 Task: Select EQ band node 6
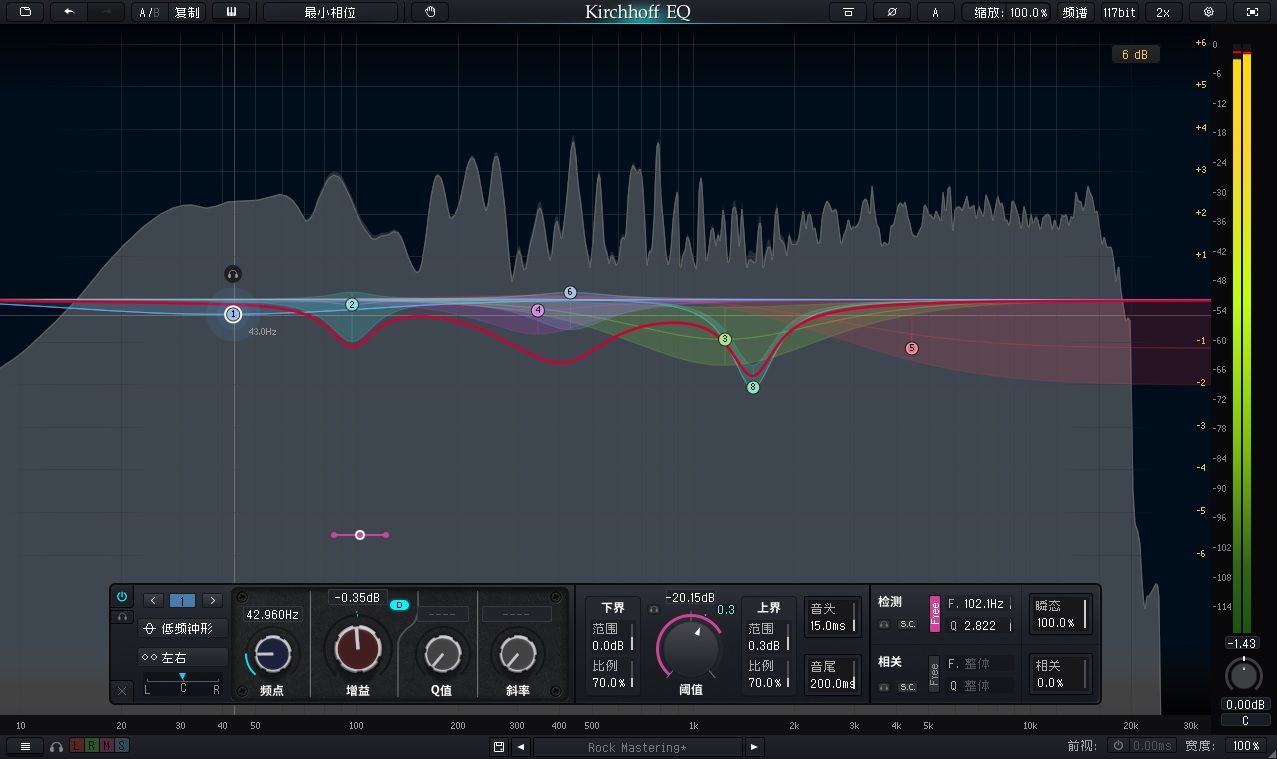coord(570,293)
